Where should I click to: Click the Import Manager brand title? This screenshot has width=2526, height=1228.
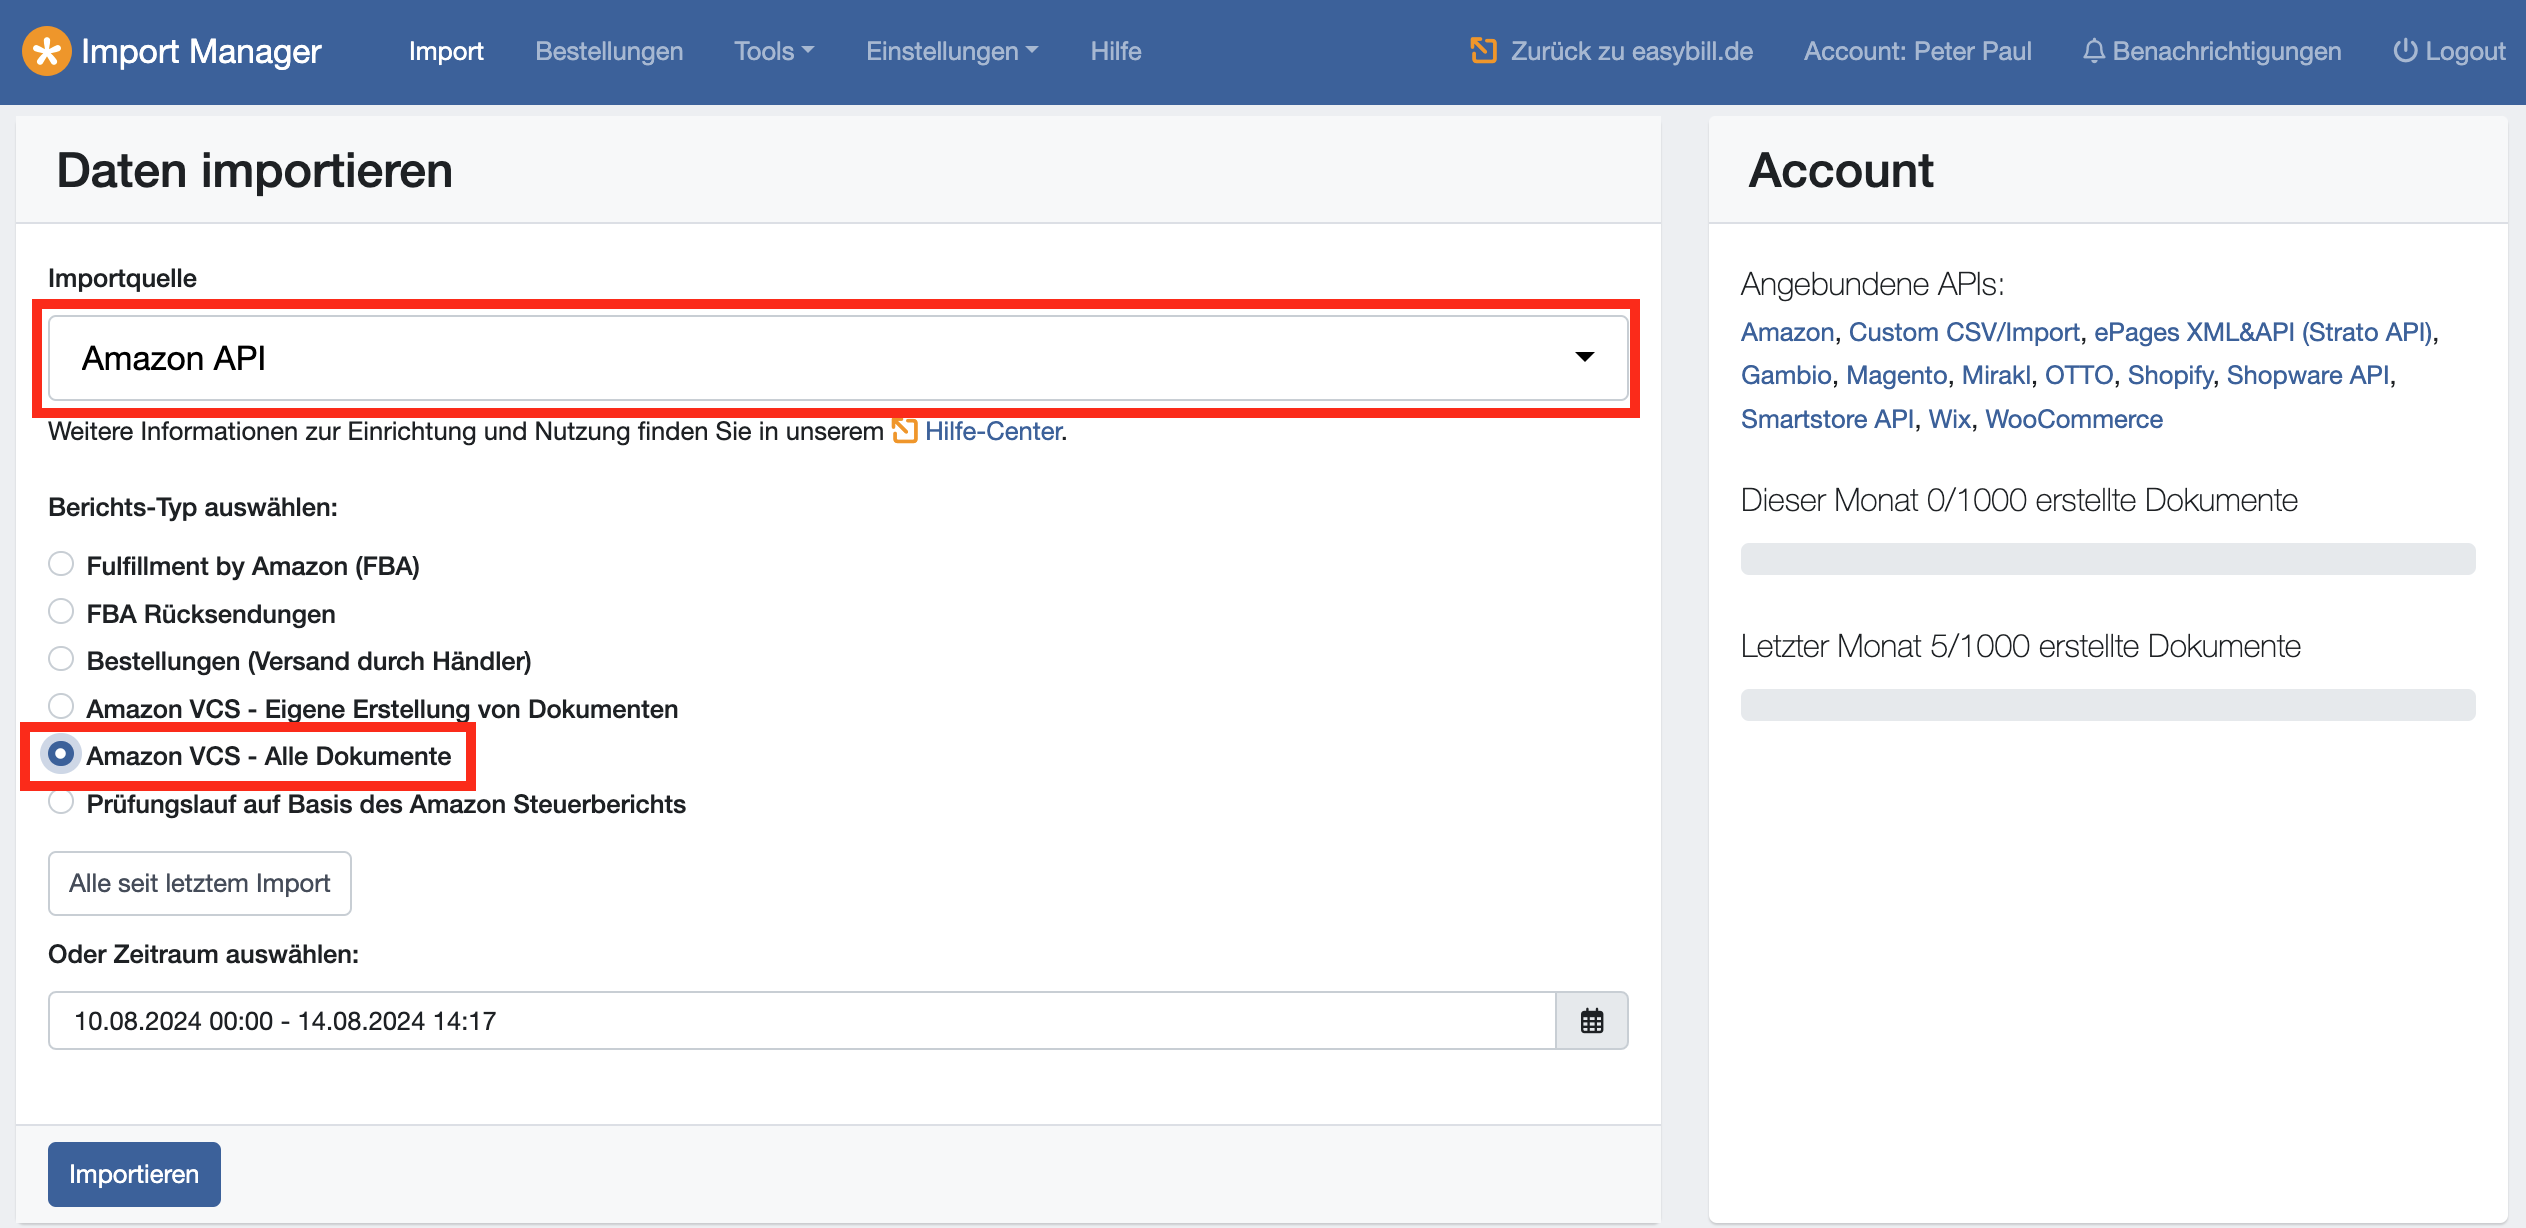201,51
